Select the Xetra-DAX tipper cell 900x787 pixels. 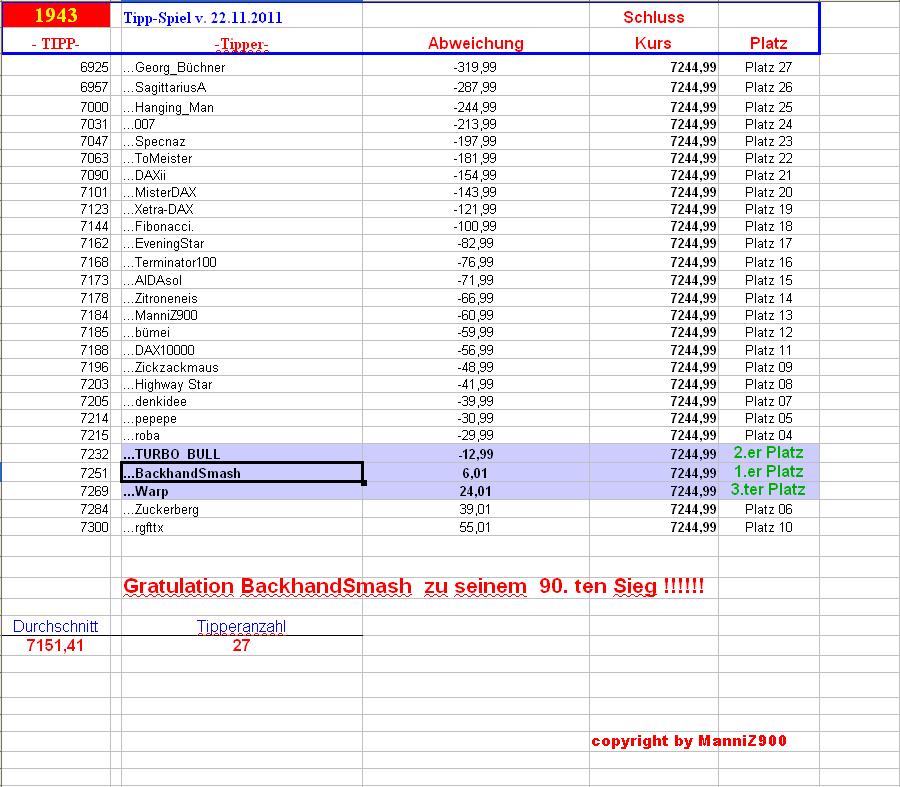242,210
